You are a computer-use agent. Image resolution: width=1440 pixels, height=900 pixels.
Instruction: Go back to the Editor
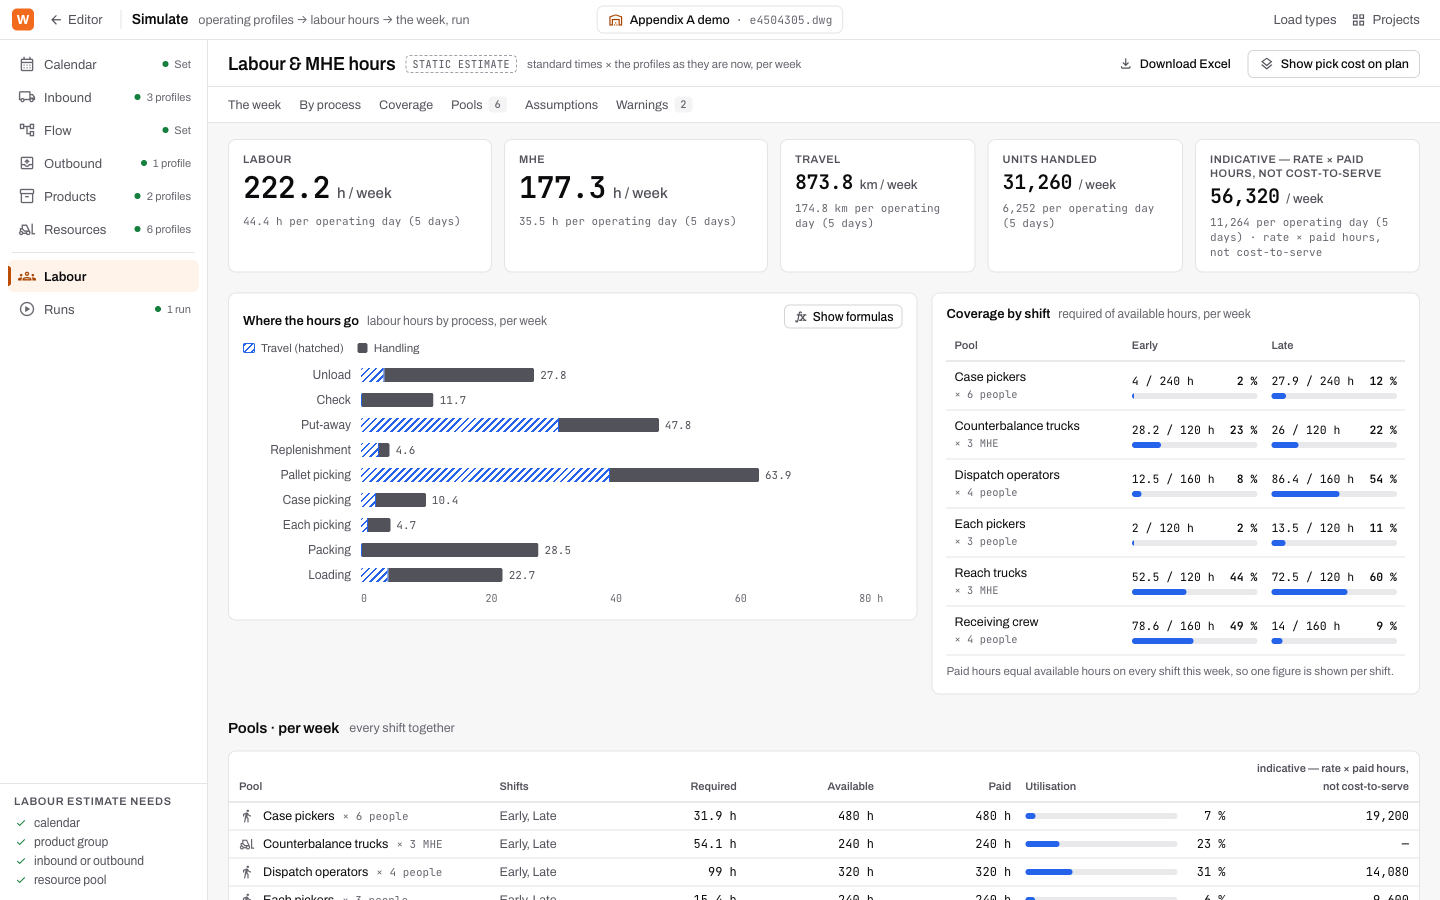[76, 20]
